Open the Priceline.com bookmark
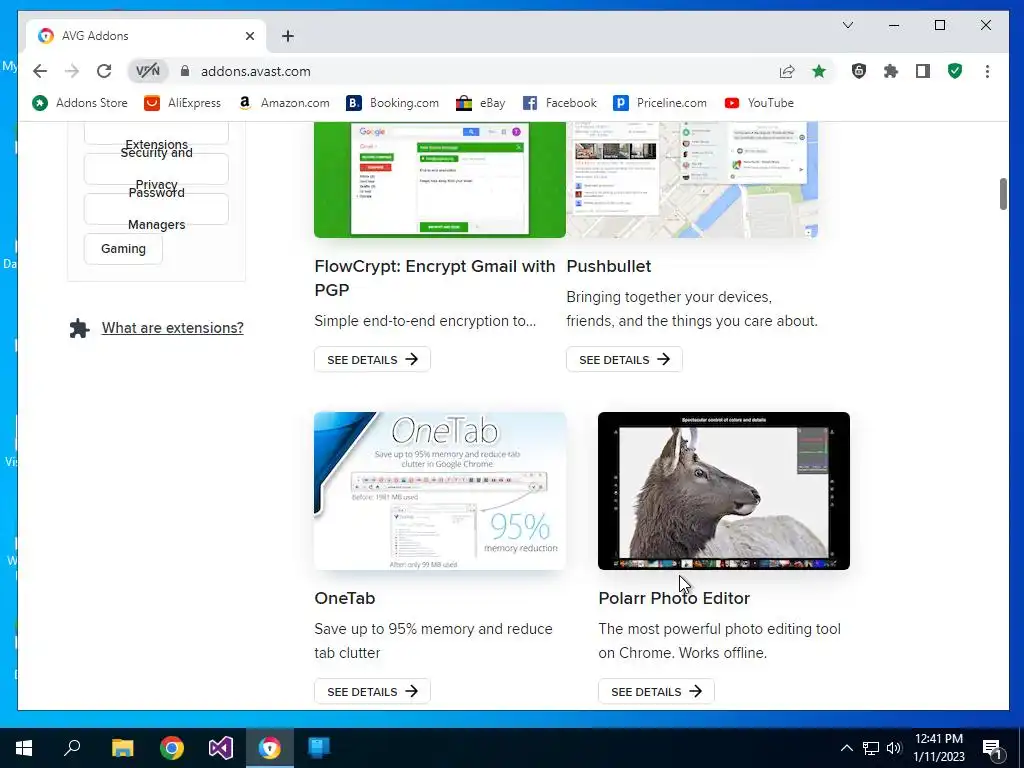This screenshot has width=1024, height=768. click(x=660, y=103)
